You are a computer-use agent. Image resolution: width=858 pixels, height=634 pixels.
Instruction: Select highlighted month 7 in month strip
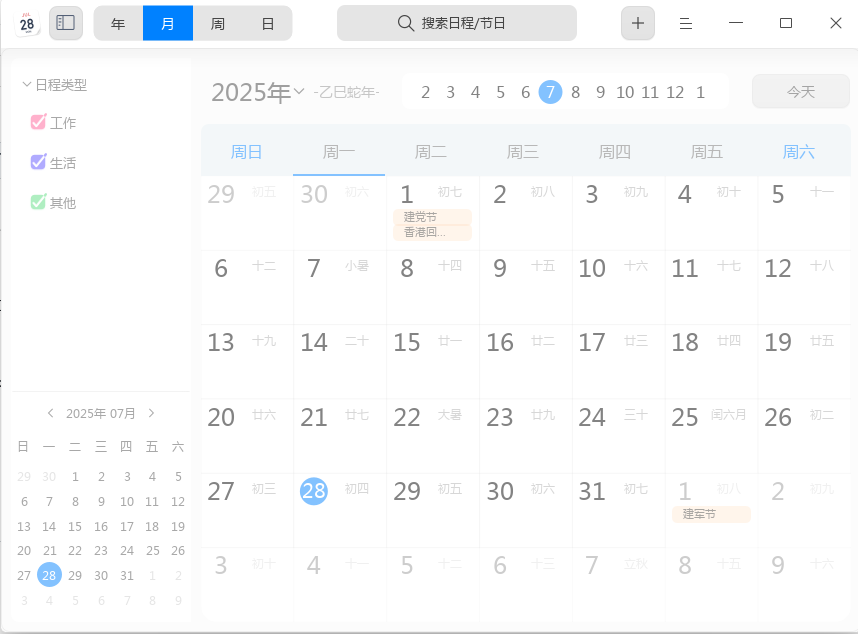[550, 92]
